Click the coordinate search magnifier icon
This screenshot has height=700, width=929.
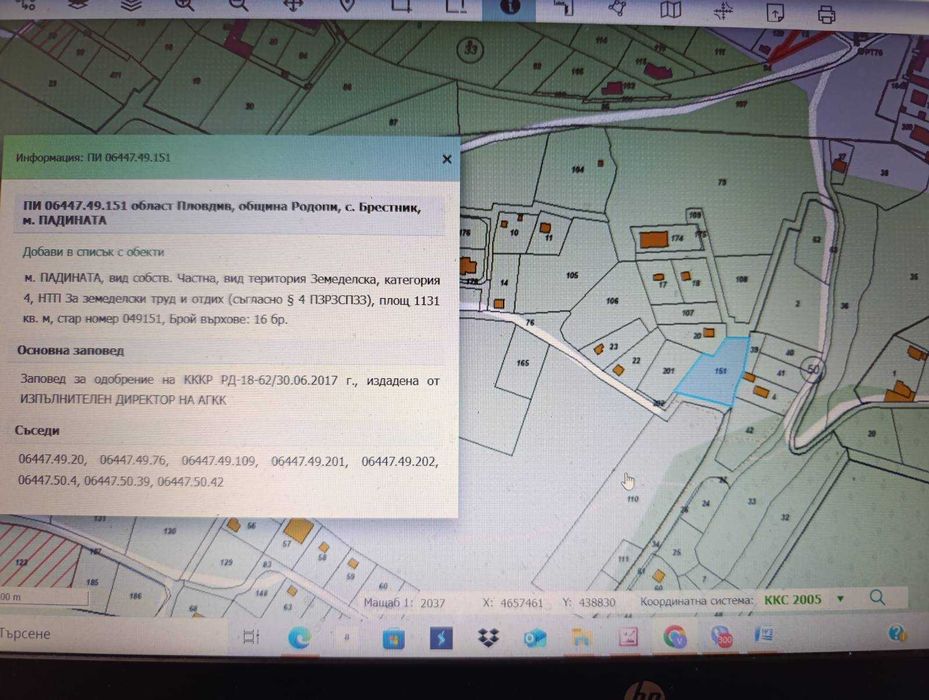tap(877, 597)
